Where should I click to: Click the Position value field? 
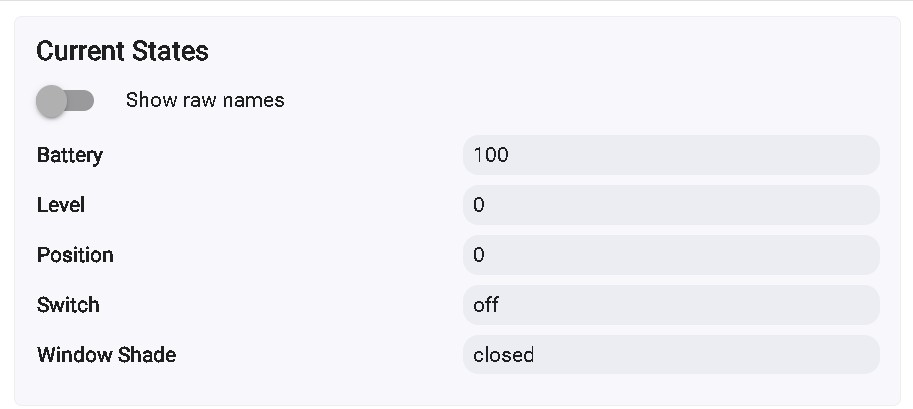(670, 255)
